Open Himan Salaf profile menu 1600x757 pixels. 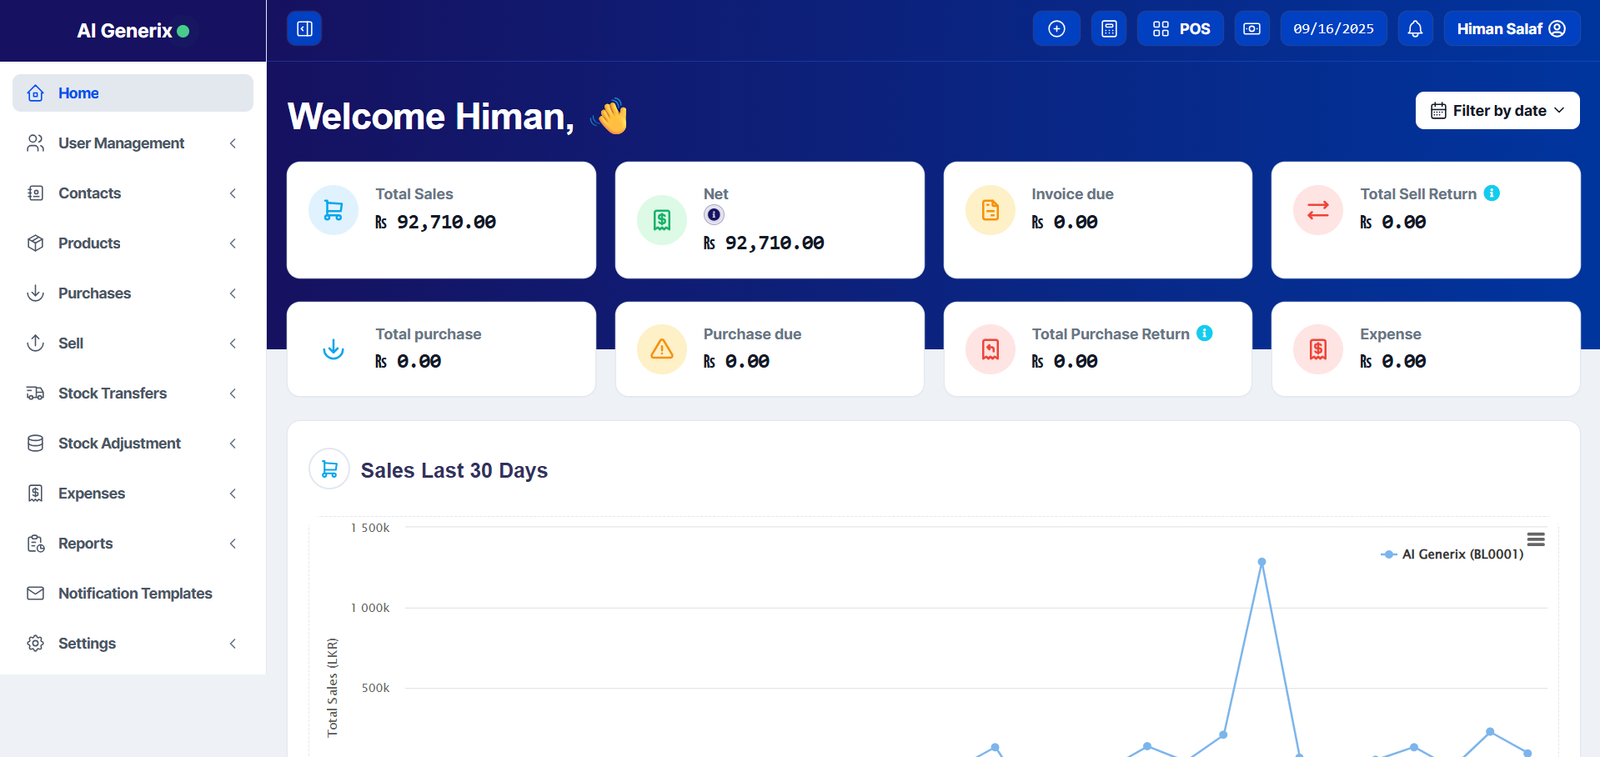1511,29
